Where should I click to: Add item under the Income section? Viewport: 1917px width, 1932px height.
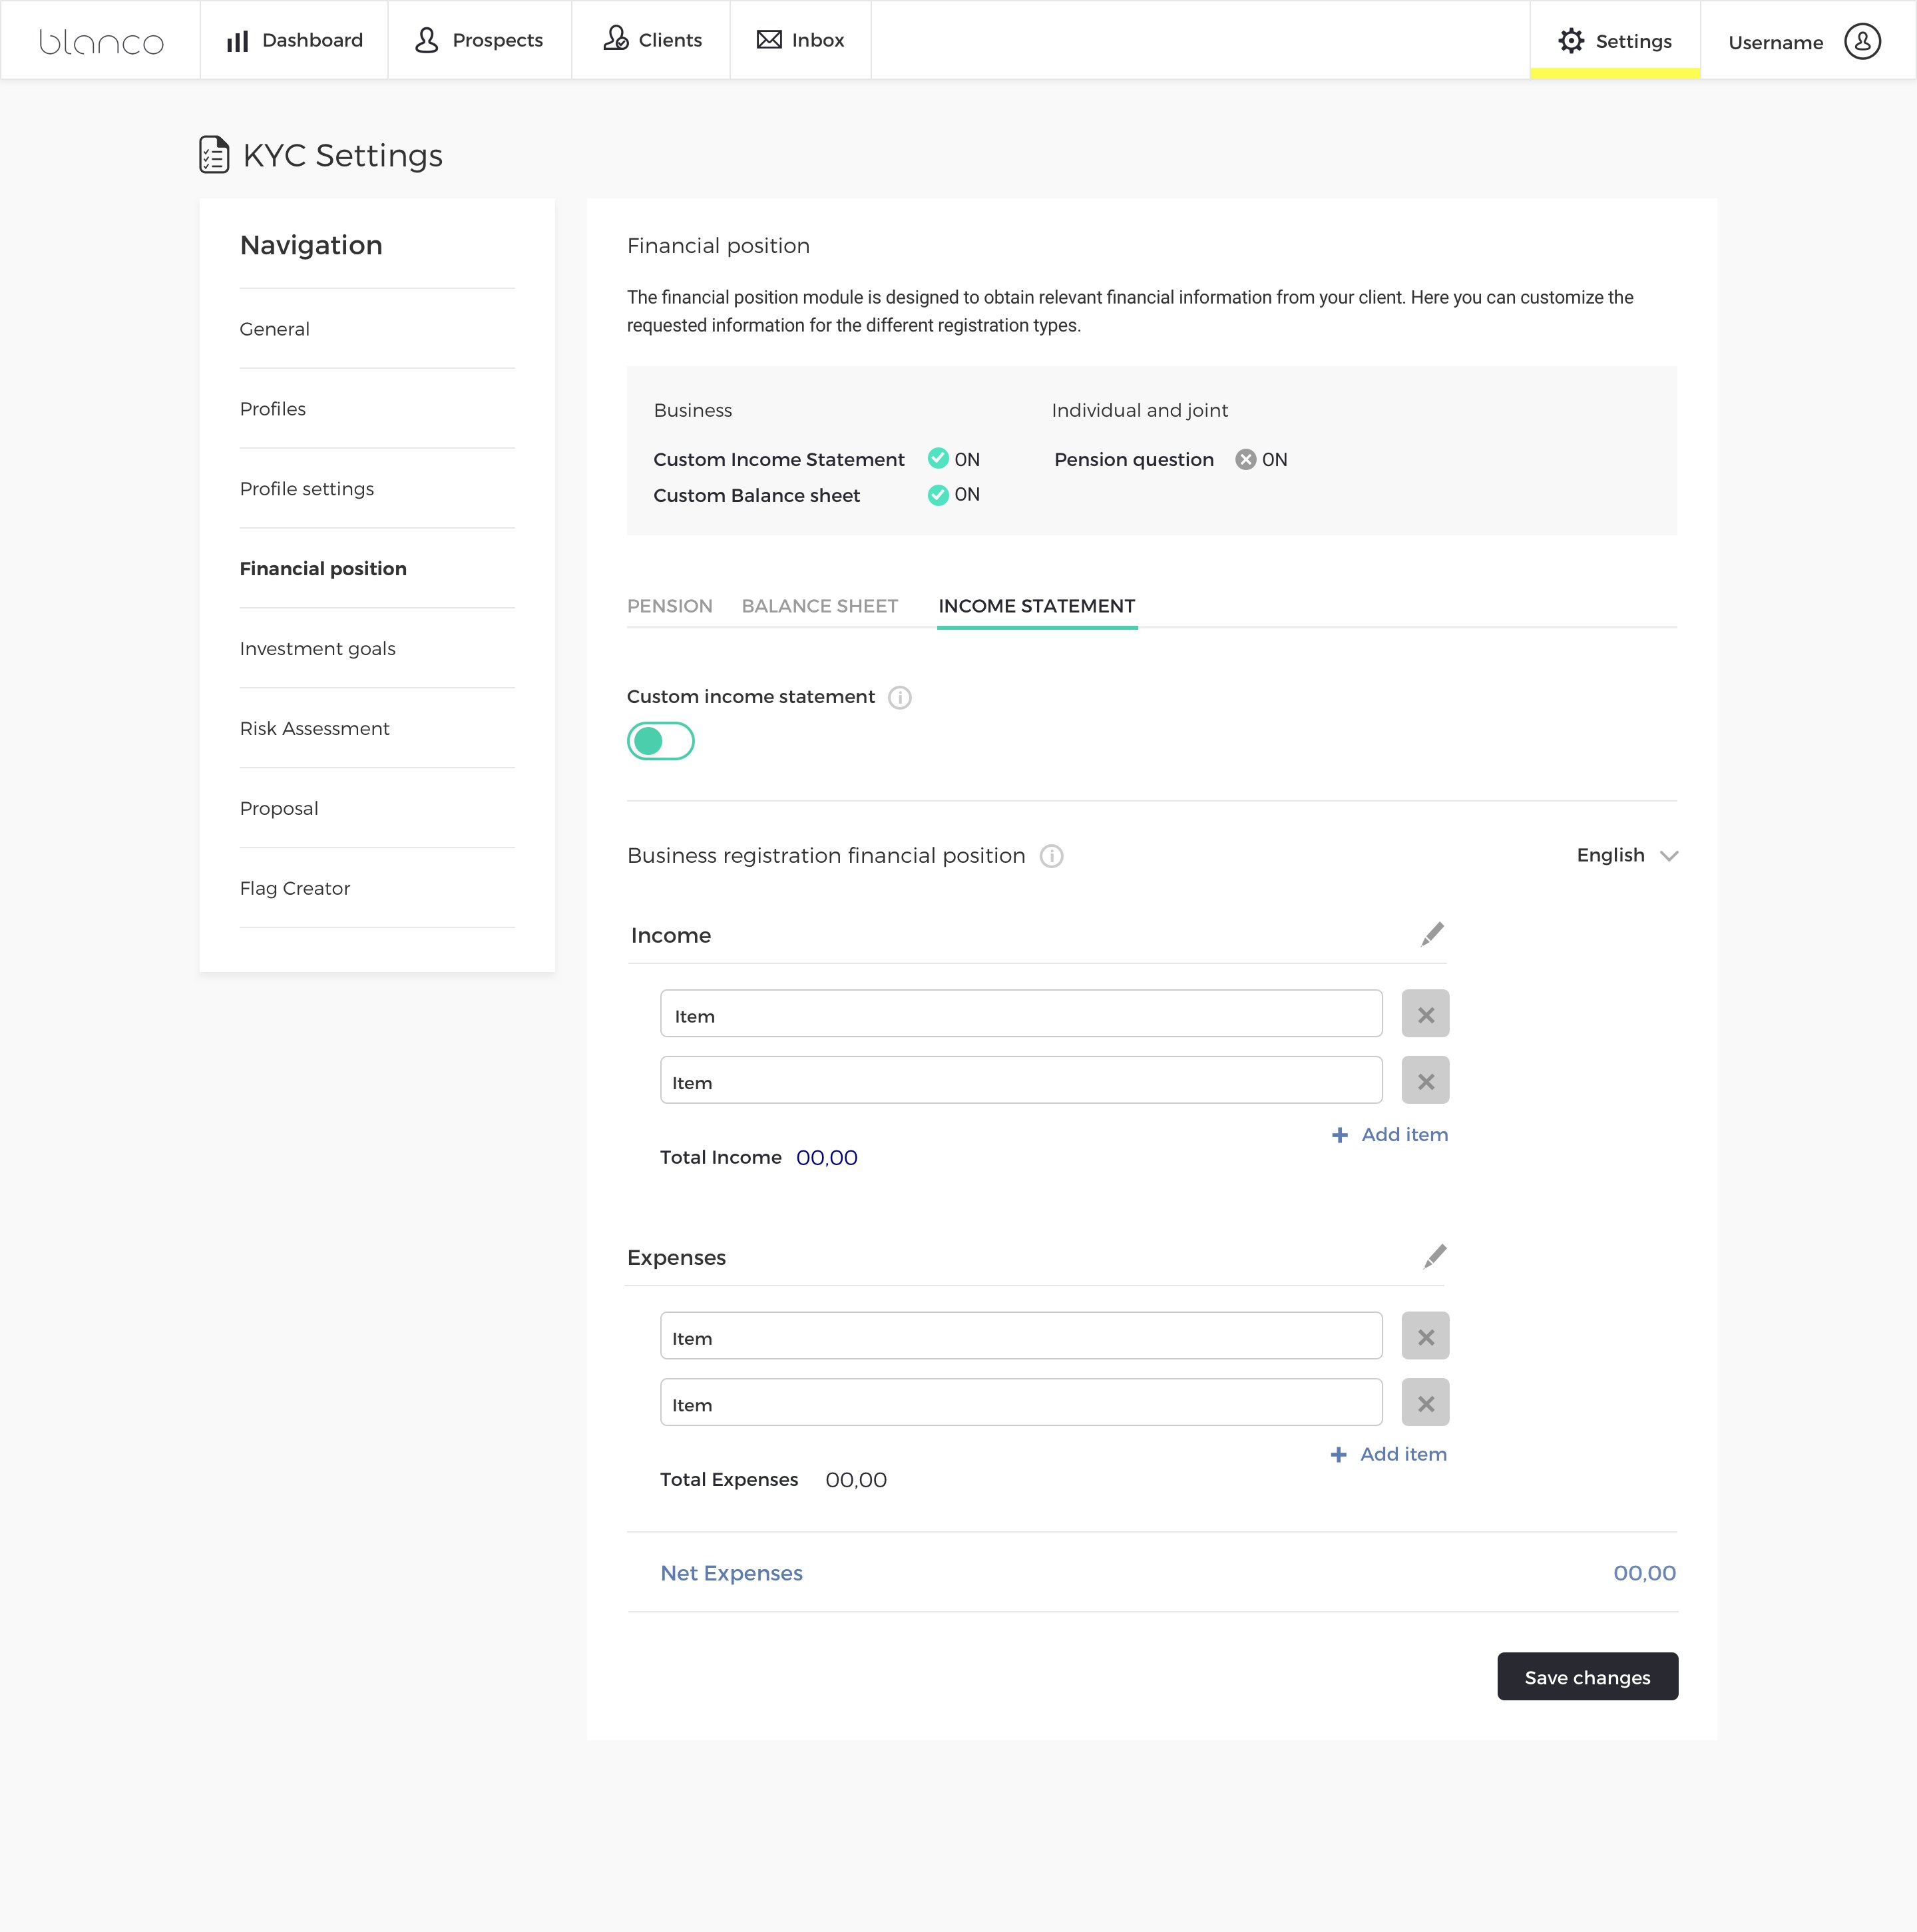pyautogui.click(x=1389, y=1135)
